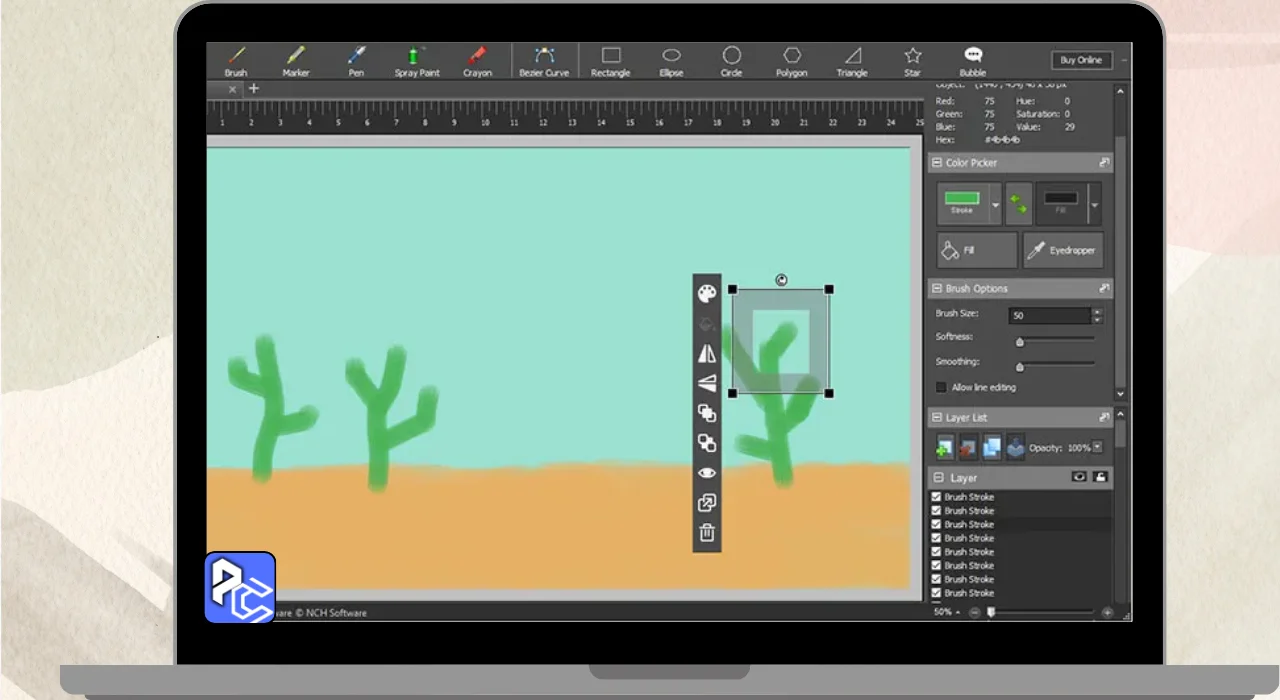Merge layers using the Layer List icon

[x=1015, y=447]
